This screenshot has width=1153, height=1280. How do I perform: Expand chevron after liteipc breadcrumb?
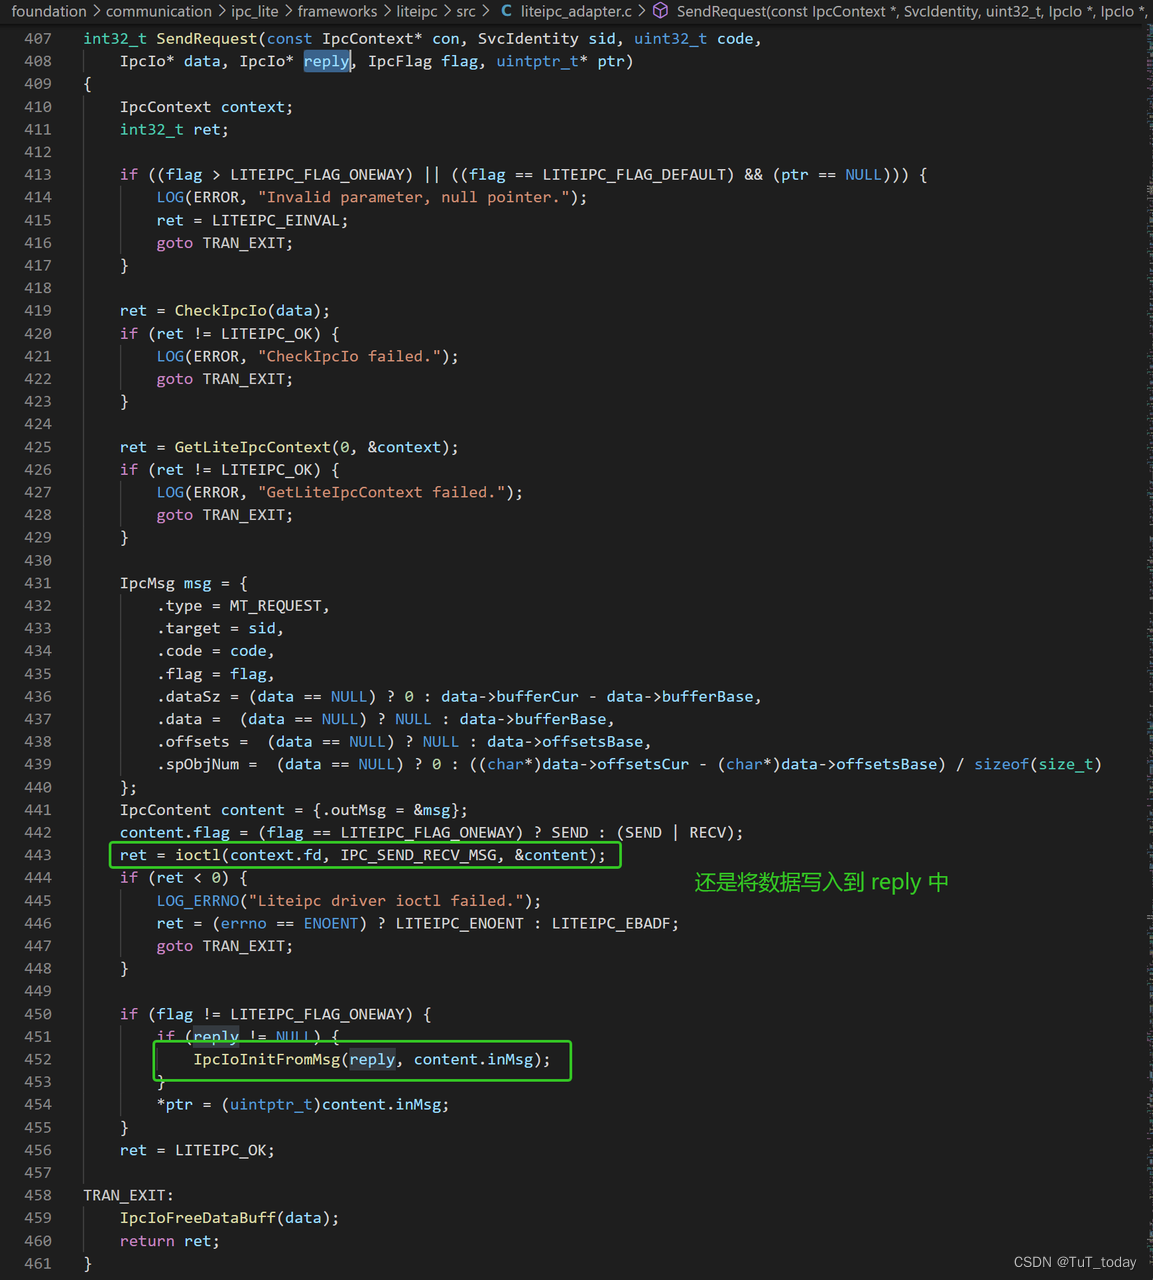tap(446, 11)
